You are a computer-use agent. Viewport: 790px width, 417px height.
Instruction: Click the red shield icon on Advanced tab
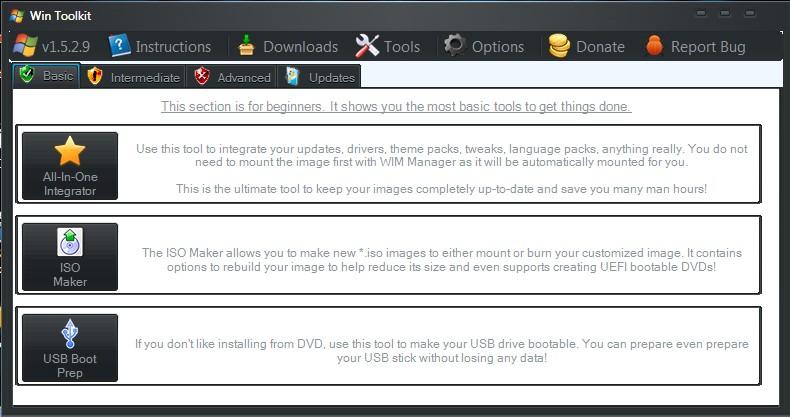(202, 76)
